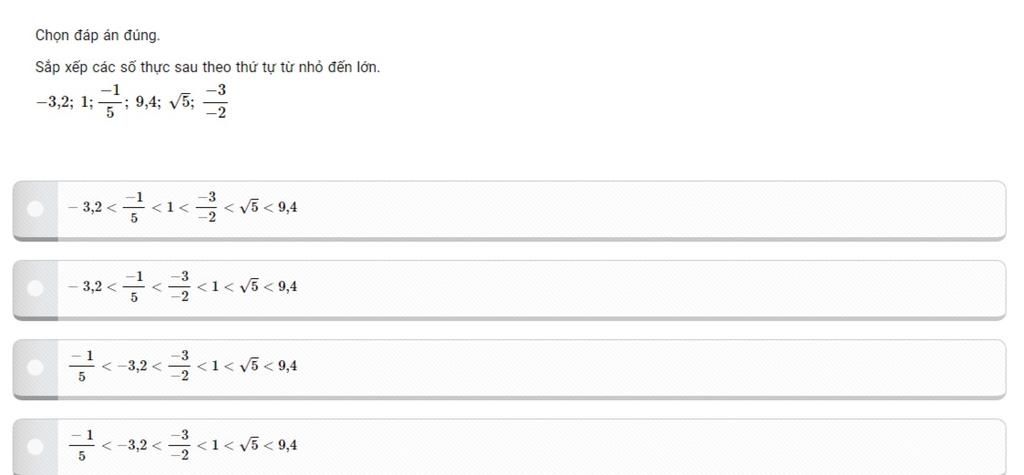Choose the third option's radio circle
Viewport: 1024px width, 475px height.
pos(35,368)
